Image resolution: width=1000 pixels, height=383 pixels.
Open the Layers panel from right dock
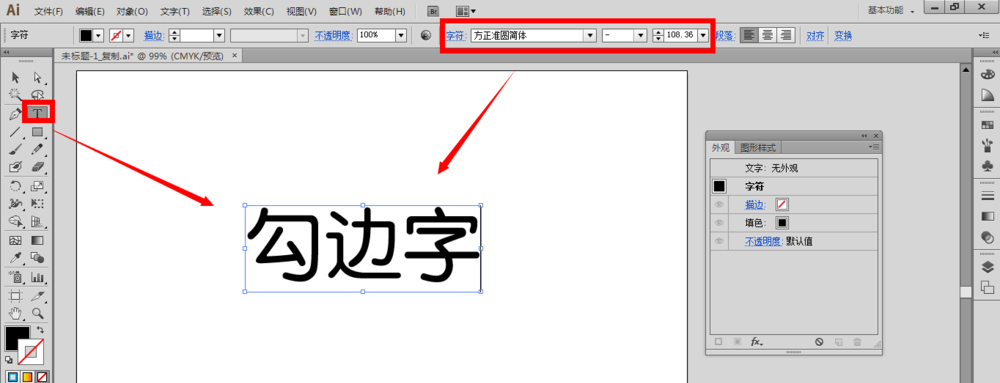coord(987,266)
